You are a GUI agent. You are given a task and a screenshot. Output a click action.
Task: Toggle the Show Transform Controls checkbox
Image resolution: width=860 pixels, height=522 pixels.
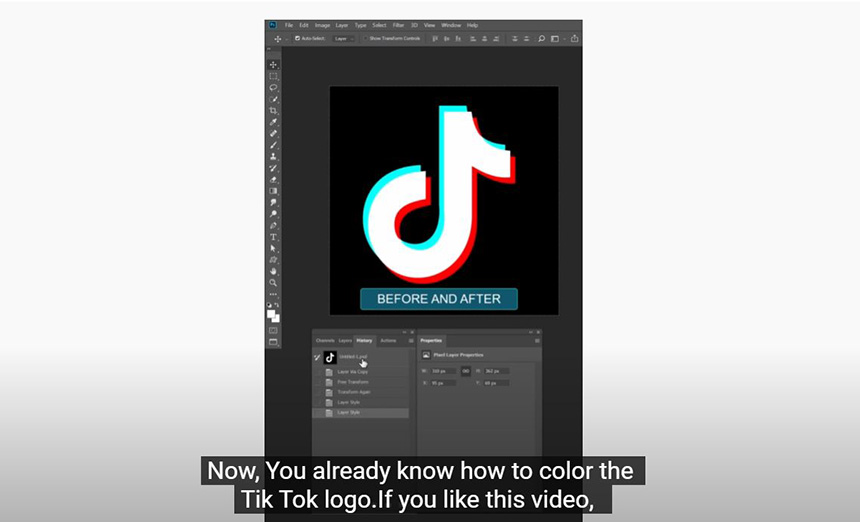(366, 38)
